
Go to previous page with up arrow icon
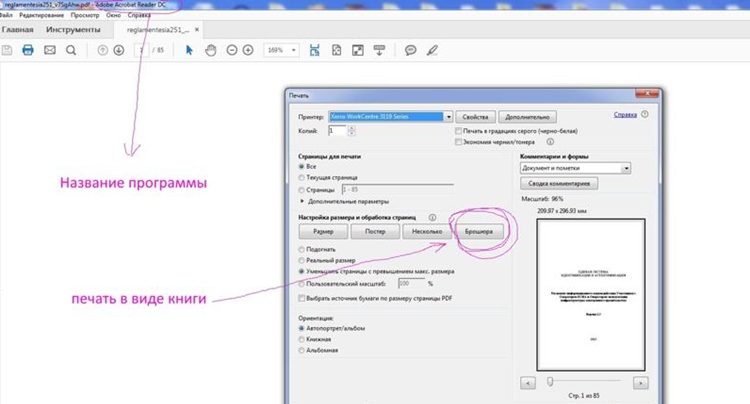pos(102,50)
